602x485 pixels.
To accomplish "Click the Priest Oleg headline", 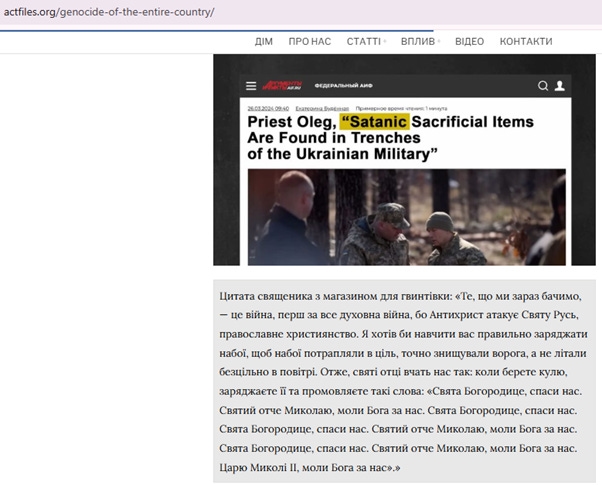I will (x=390, y=138).
